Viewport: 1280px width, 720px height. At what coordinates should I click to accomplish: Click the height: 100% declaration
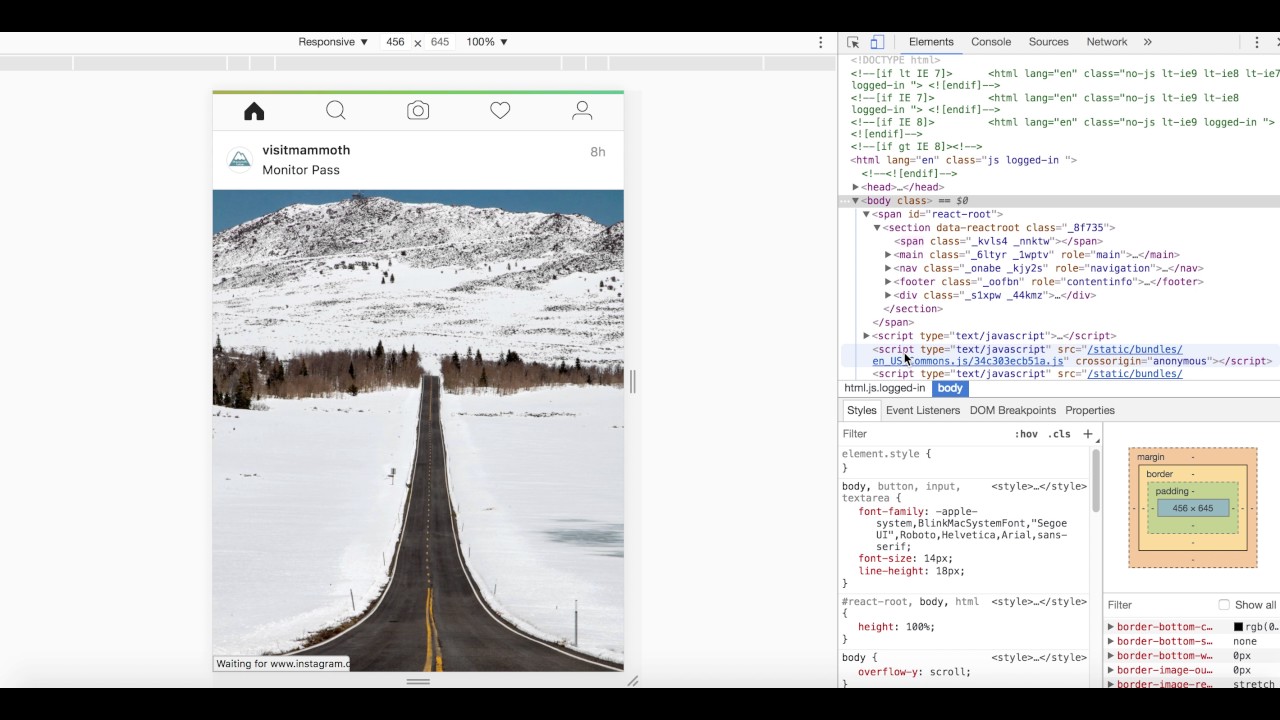click(896, 627)
